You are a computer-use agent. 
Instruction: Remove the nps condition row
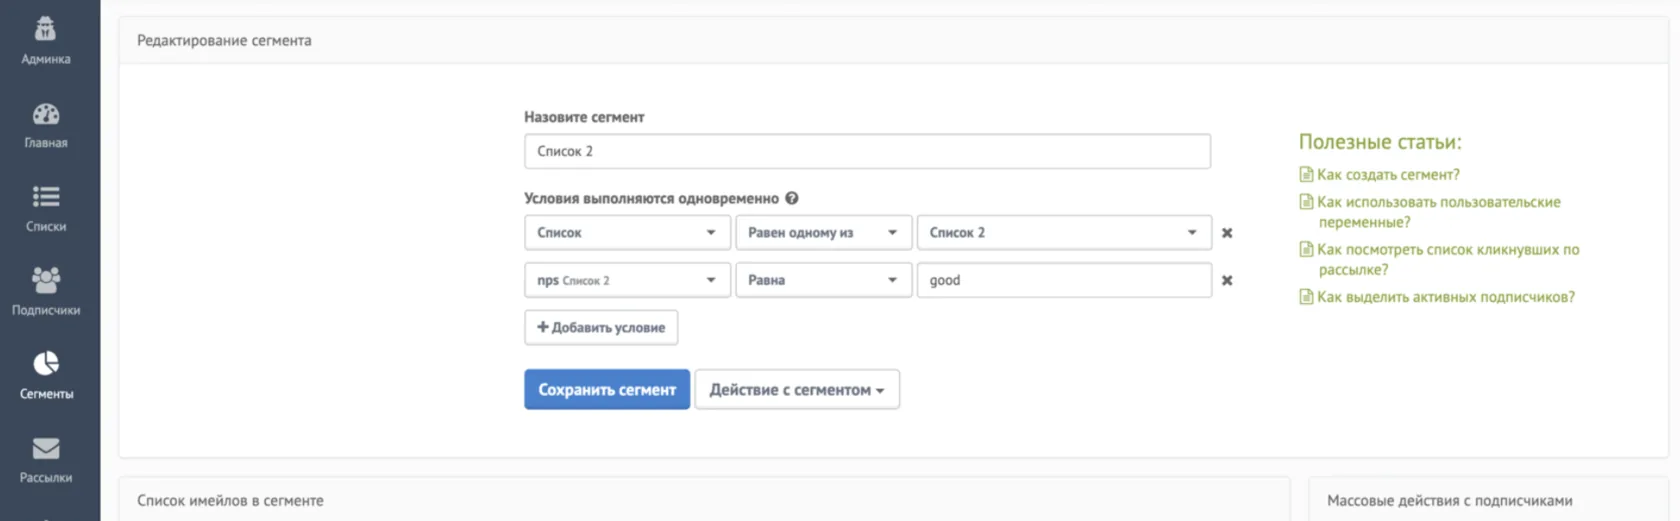pyautogui.click(x=1227, y=281)
